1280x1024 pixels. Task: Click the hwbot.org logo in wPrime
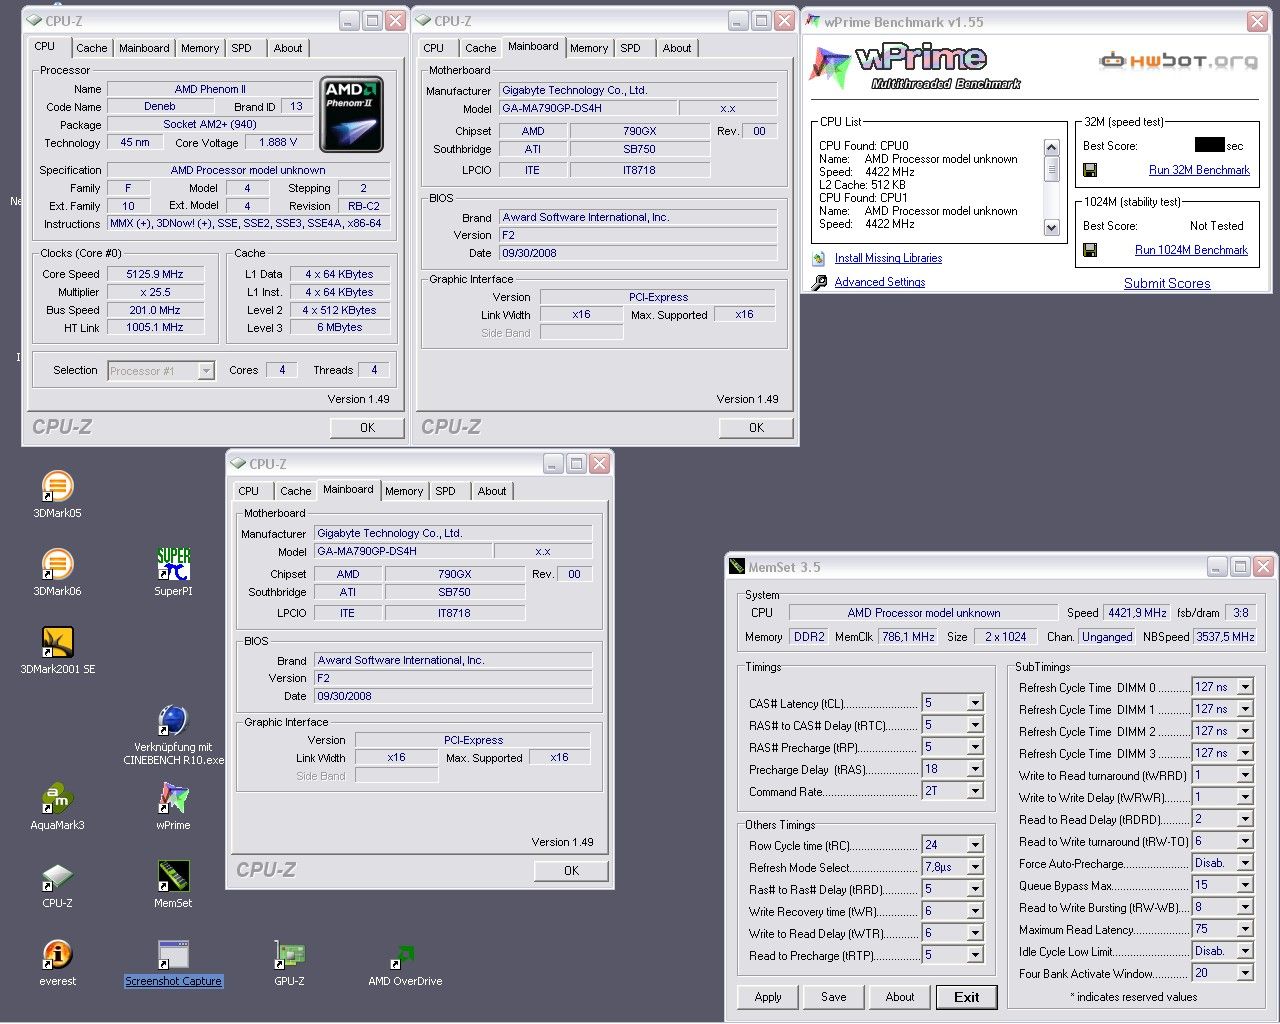[x=1178, y=61]
